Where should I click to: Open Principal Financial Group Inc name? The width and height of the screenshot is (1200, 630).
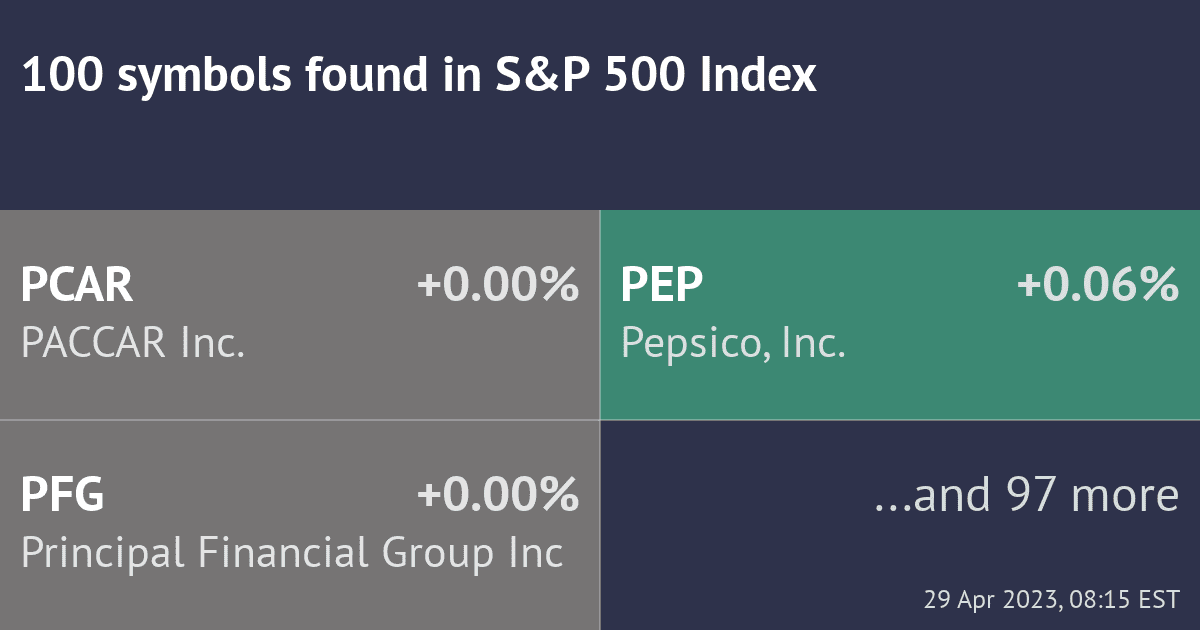click(292, 553)
